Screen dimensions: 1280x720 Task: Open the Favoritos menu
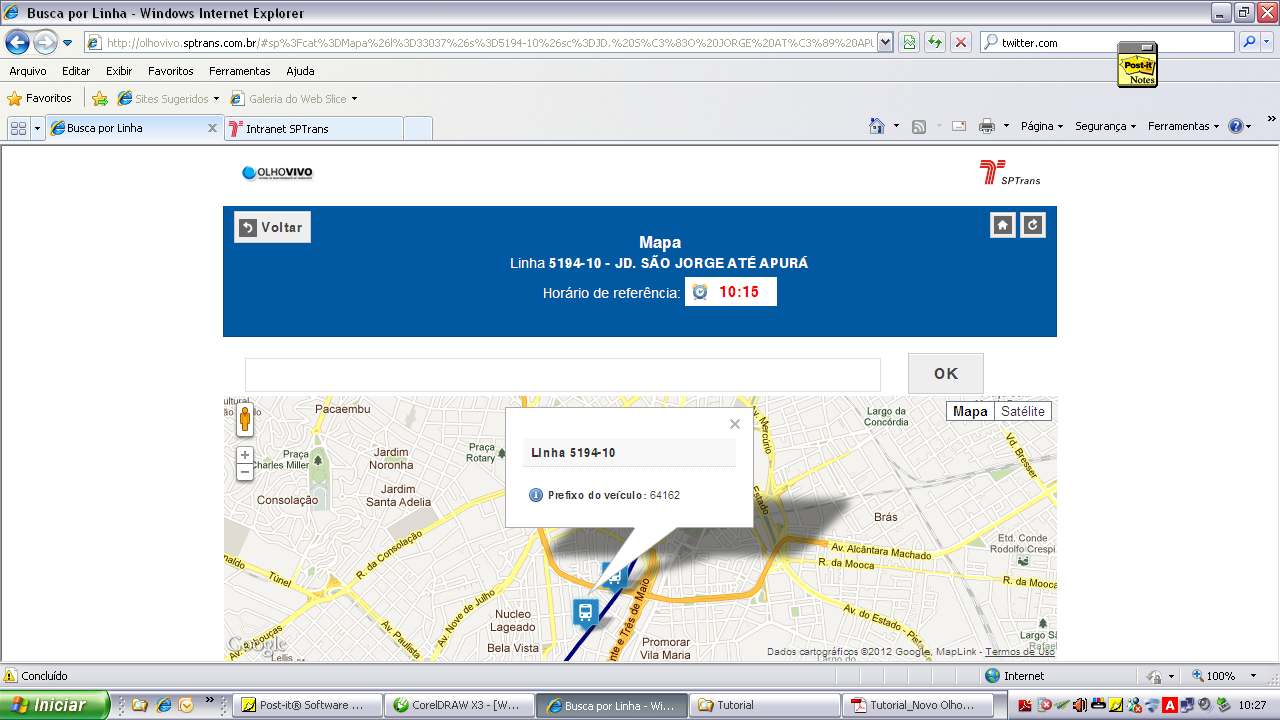click(171, 71)
